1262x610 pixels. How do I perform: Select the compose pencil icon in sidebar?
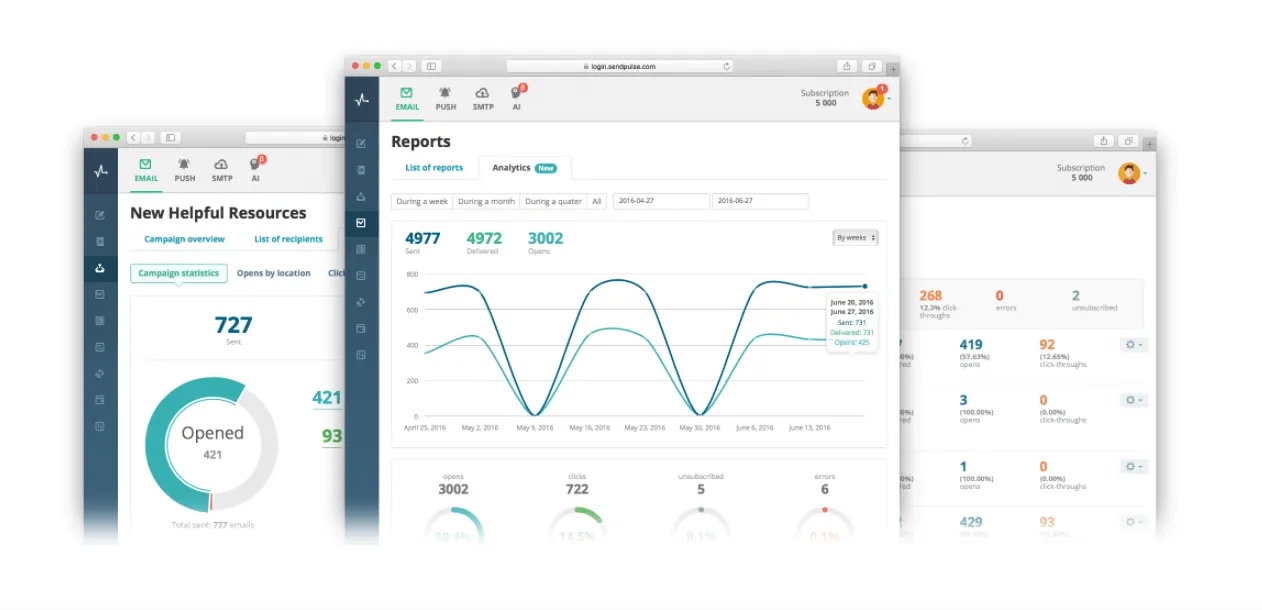[361, 142]
